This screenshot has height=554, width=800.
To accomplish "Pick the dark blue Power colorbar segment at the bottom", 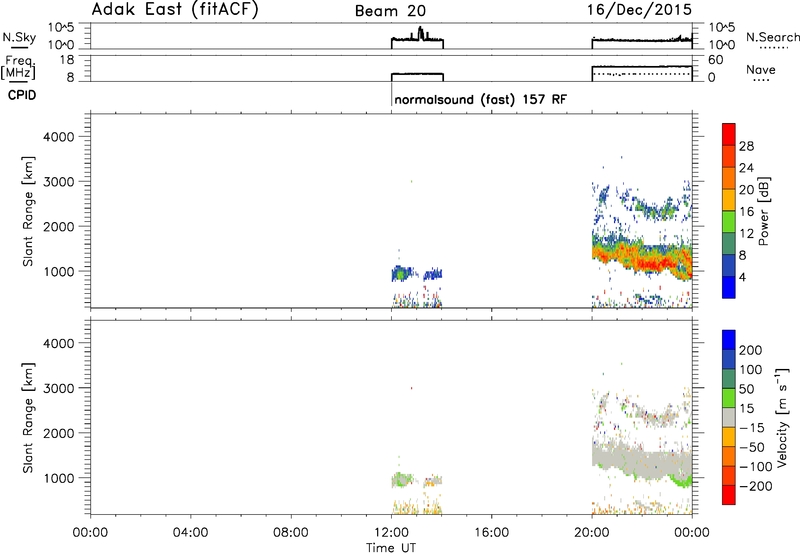I will point(729,287).
